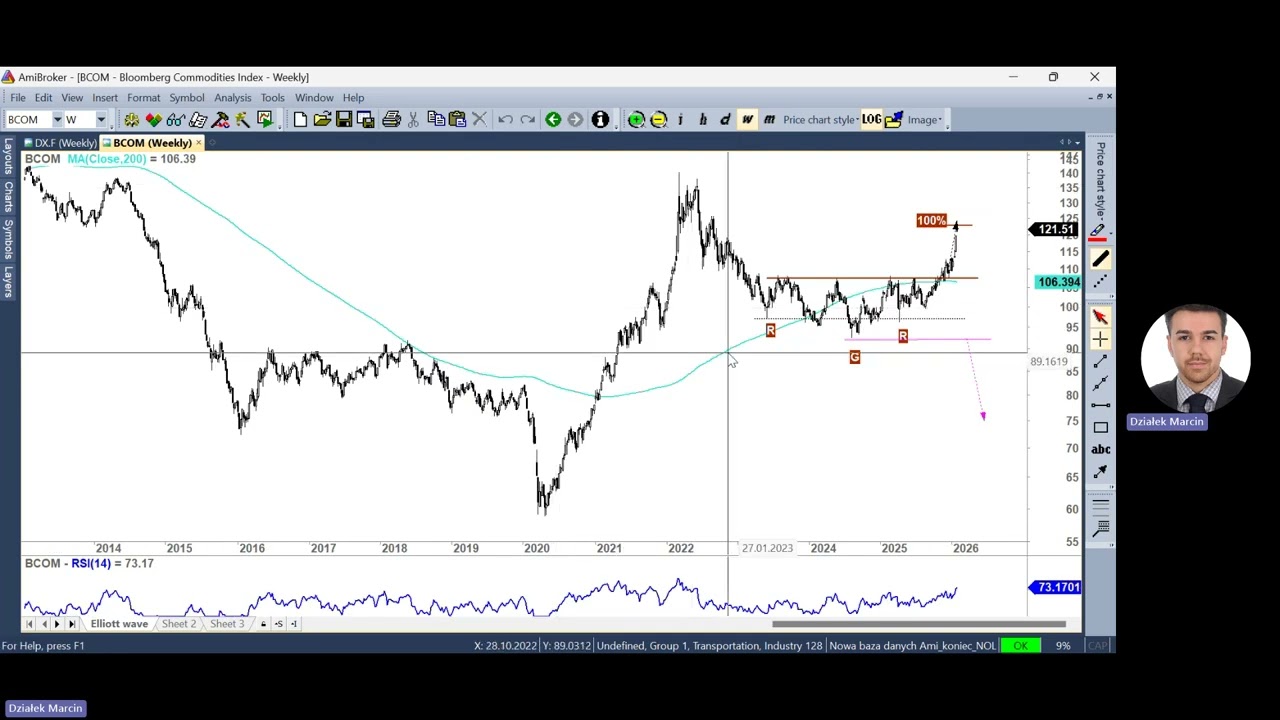The height and width of the screenshot is (720, 1280).
Task: Zoom in with green plus magnifier
Action: click(x=636, y=120)
